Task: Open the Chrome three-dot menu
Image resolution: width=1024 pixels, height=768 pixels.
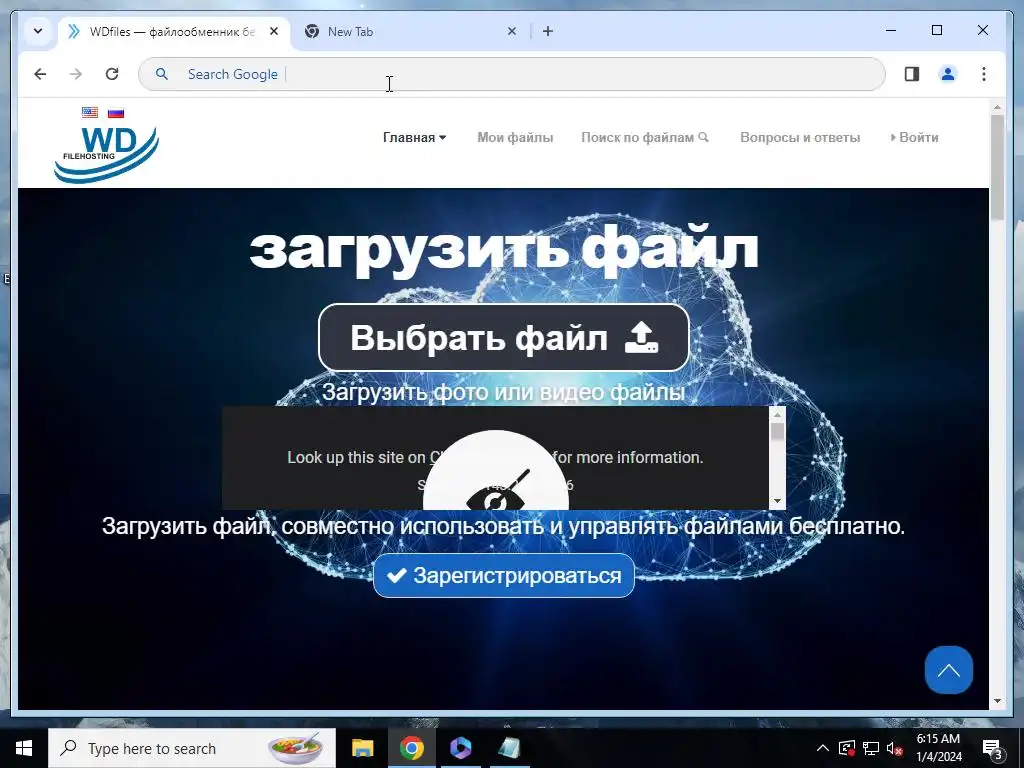Action: click(984, 74)
